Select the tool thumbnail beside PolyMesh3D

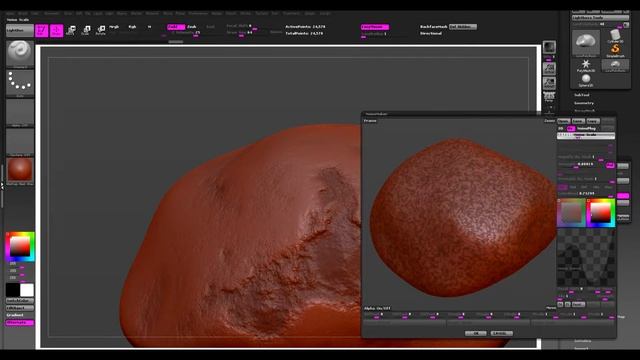pyautogui.click(x=615, y=66)
